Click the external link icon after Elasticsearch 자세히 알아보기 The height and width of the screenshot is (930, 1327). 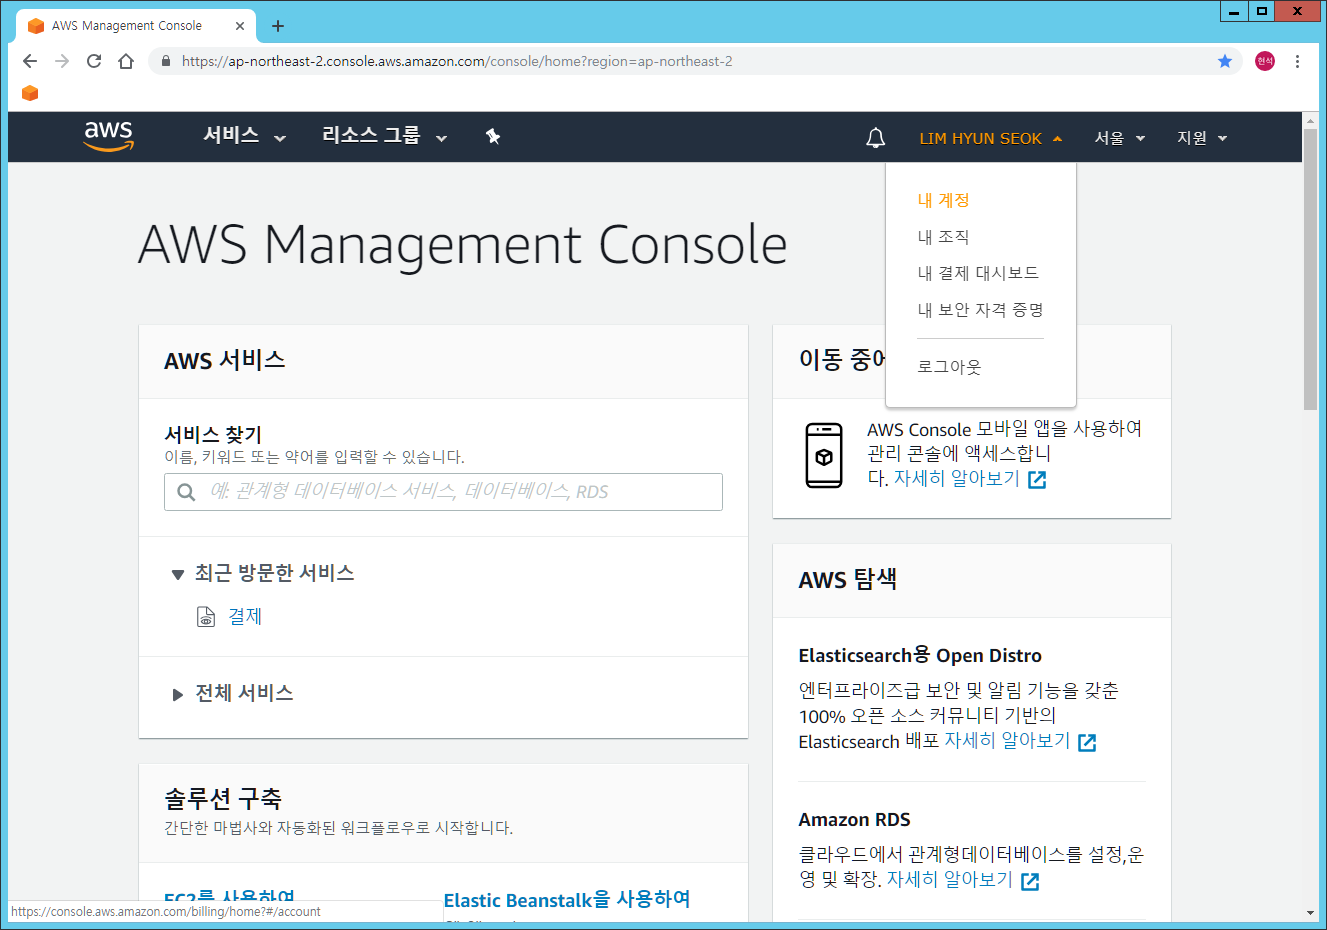point(1087,742)
